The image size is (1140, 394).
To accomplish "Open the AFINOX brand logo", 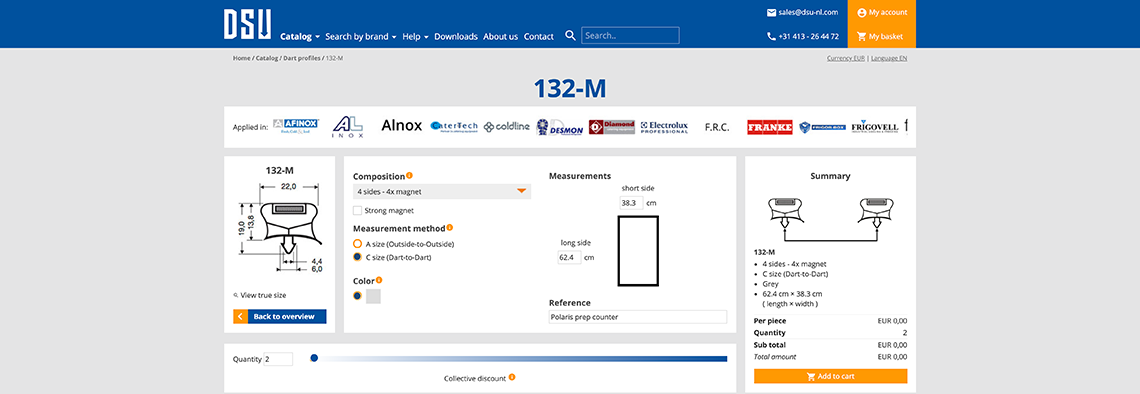I will [296, 126].
